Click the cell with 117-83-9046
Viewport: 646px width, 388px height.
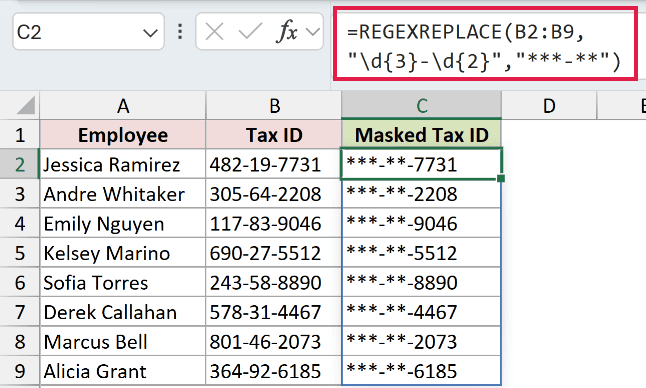[274, 224]
